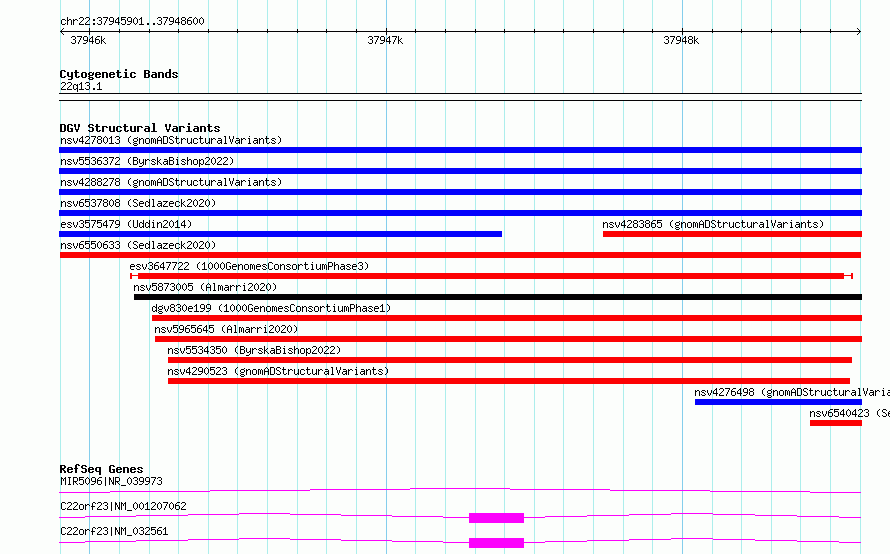Select the nsv6540423 variant label

tap(849, 413)
